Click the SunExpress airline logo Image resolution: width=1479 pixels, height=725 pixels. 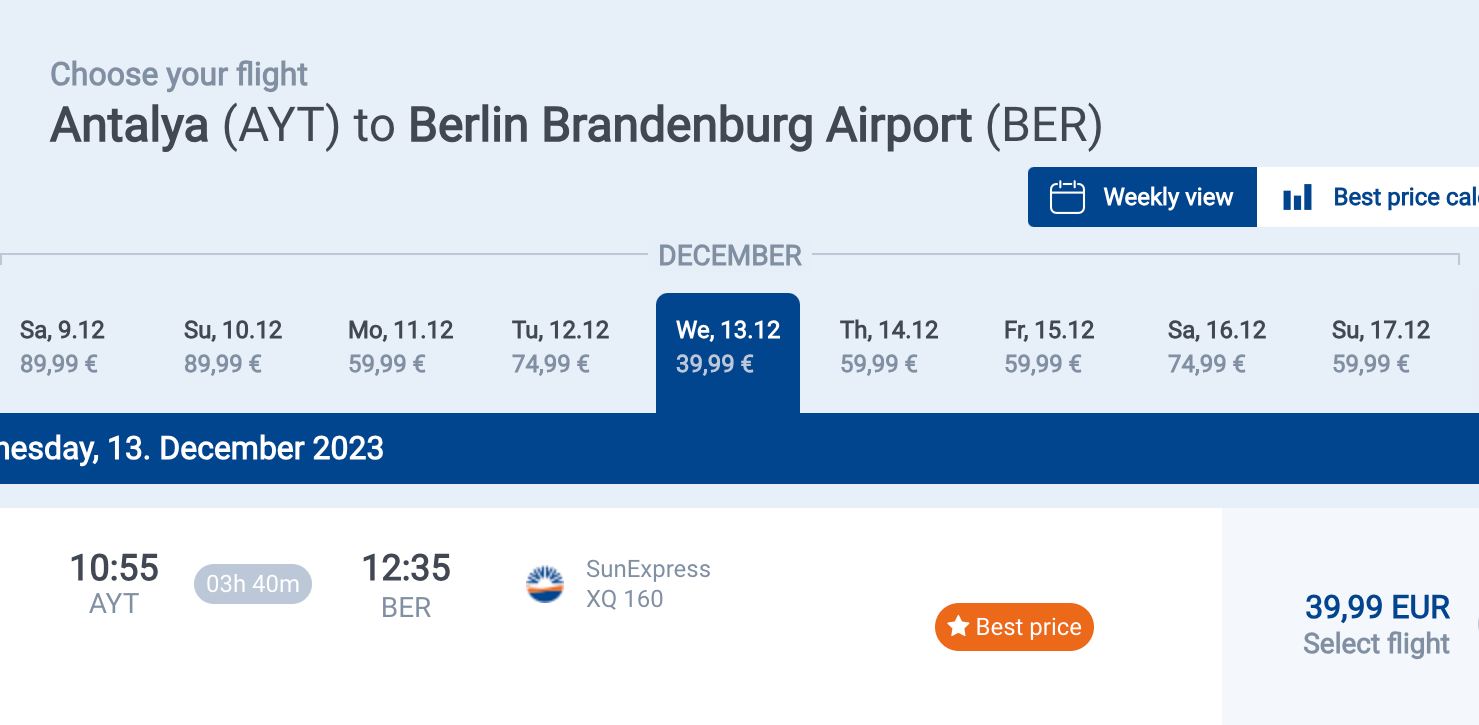pos(545,585)
